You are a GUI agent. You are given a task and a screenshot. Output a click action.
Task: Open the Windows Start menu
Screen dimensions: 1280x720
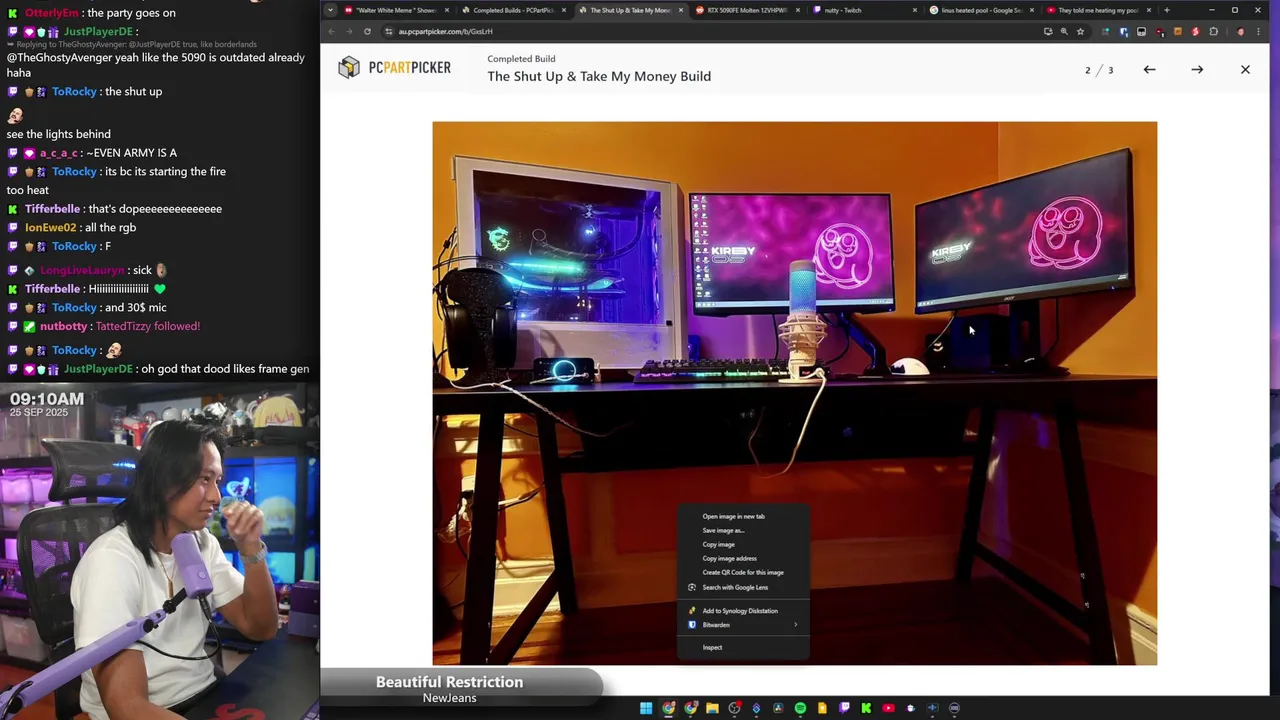pyautogui.click(x=646, y=708)
